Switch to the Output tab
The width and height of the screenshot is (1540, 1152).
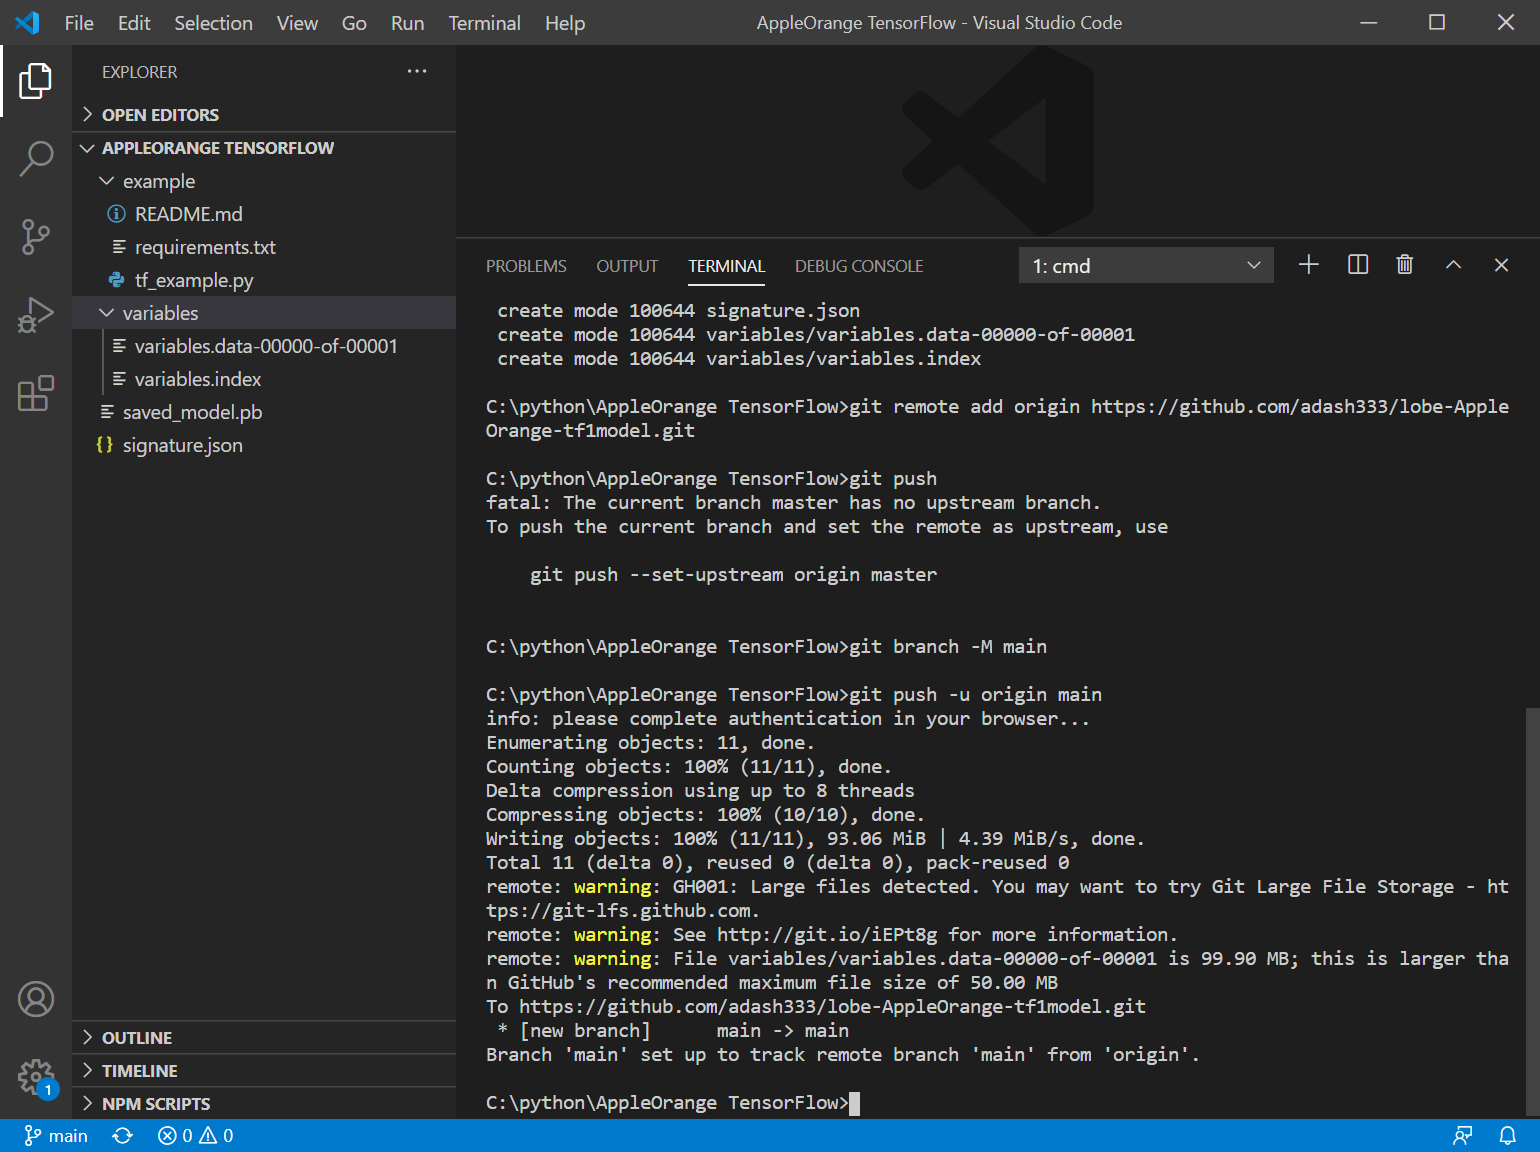(627, 266)
